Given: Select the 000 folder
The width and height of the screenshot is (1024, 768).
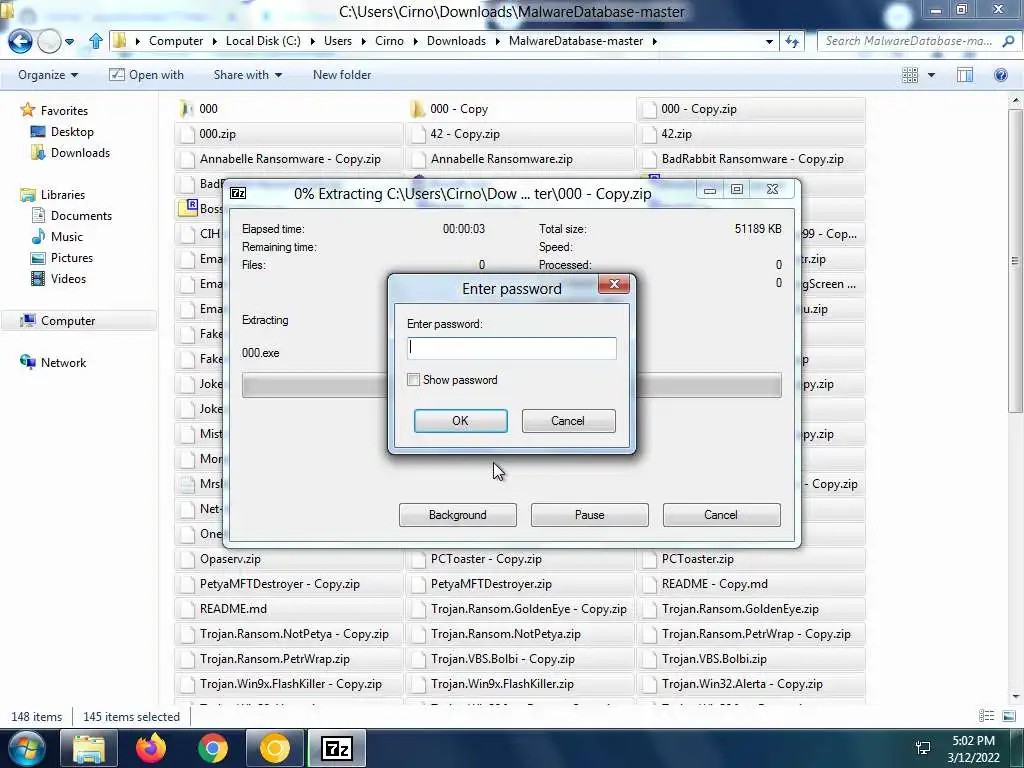Looking at the screenshot, I should (291, 109).
